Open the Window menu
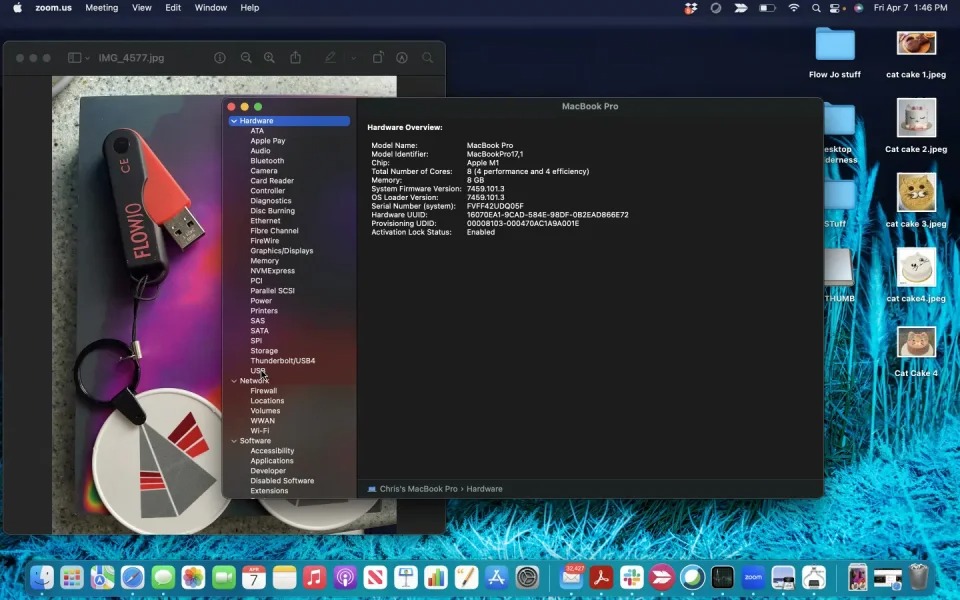960x600 pixels. [x=210, y=8]
